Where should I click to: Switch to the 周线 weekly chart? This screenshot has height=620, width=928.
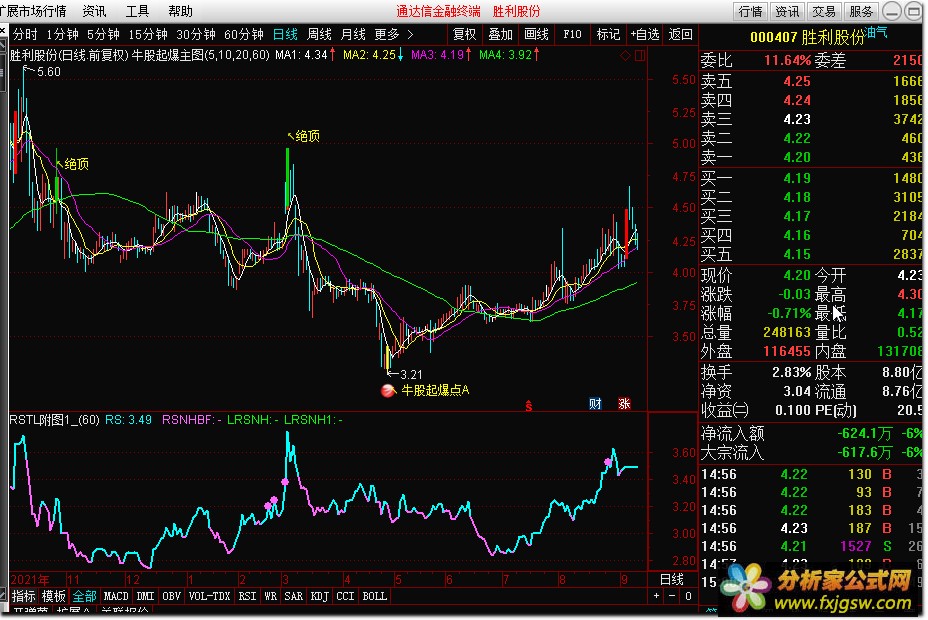click(319, 34)
